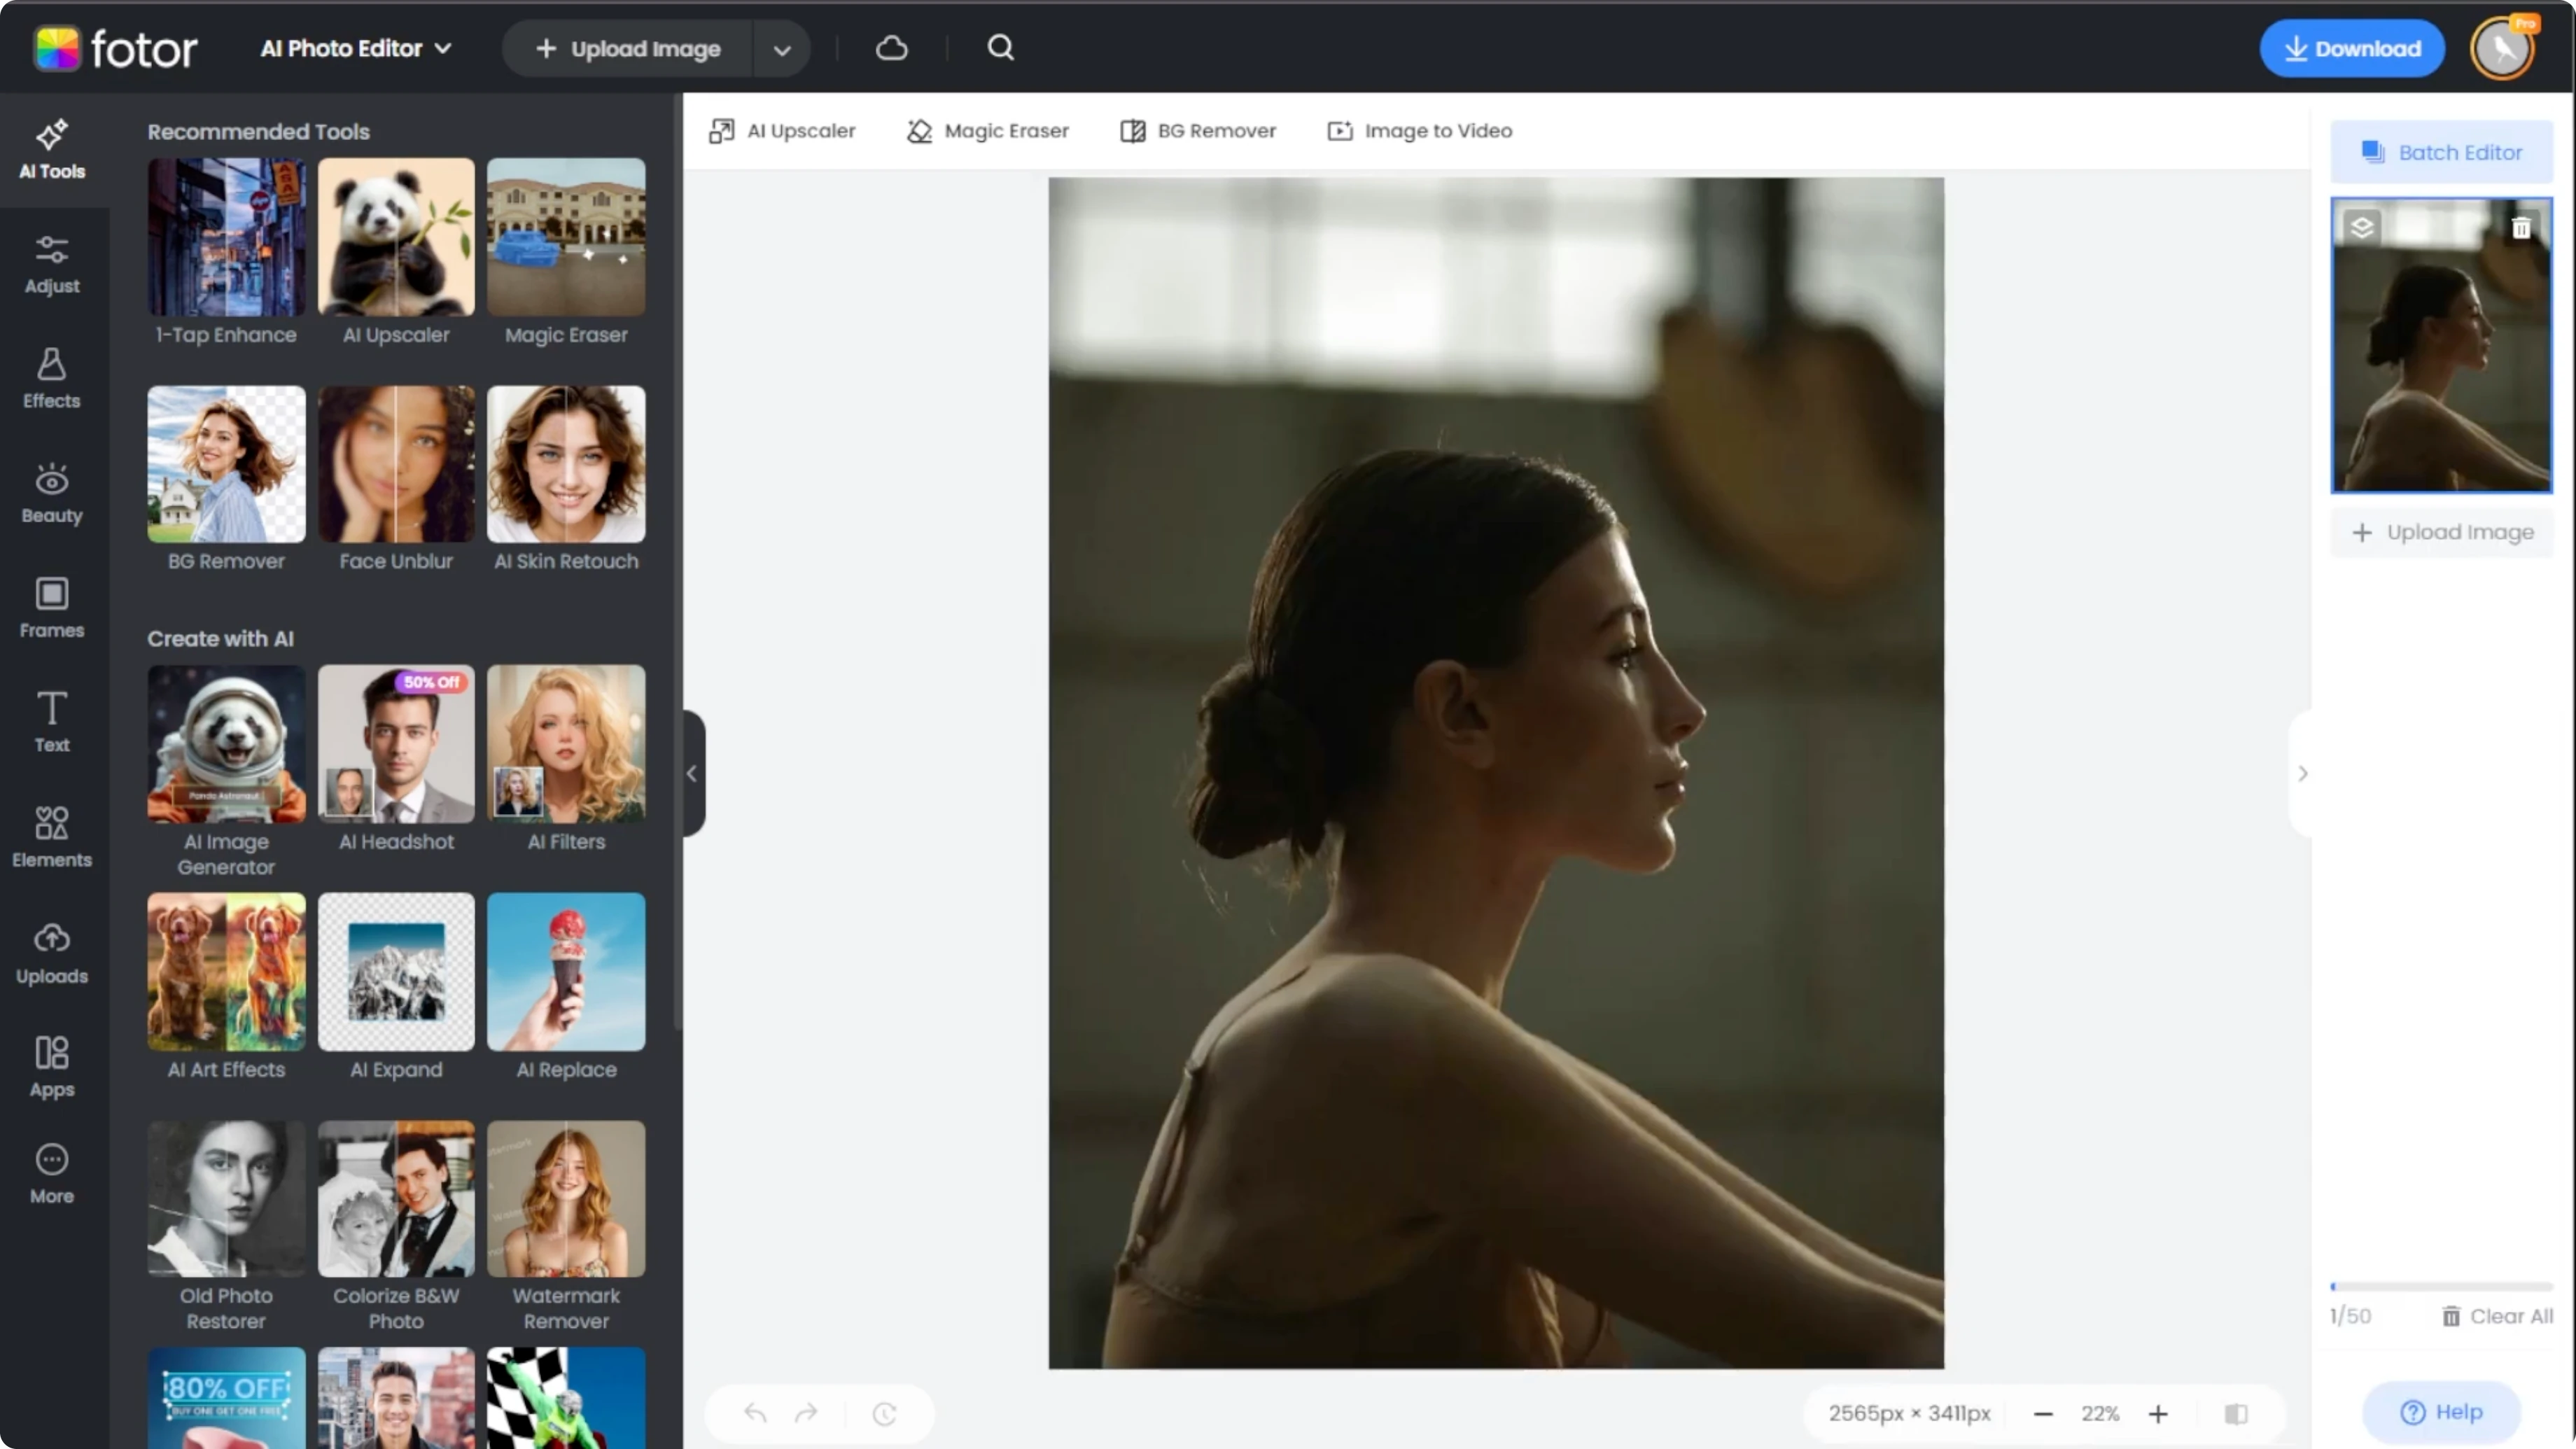Click the Download button

pos(2352,48)
